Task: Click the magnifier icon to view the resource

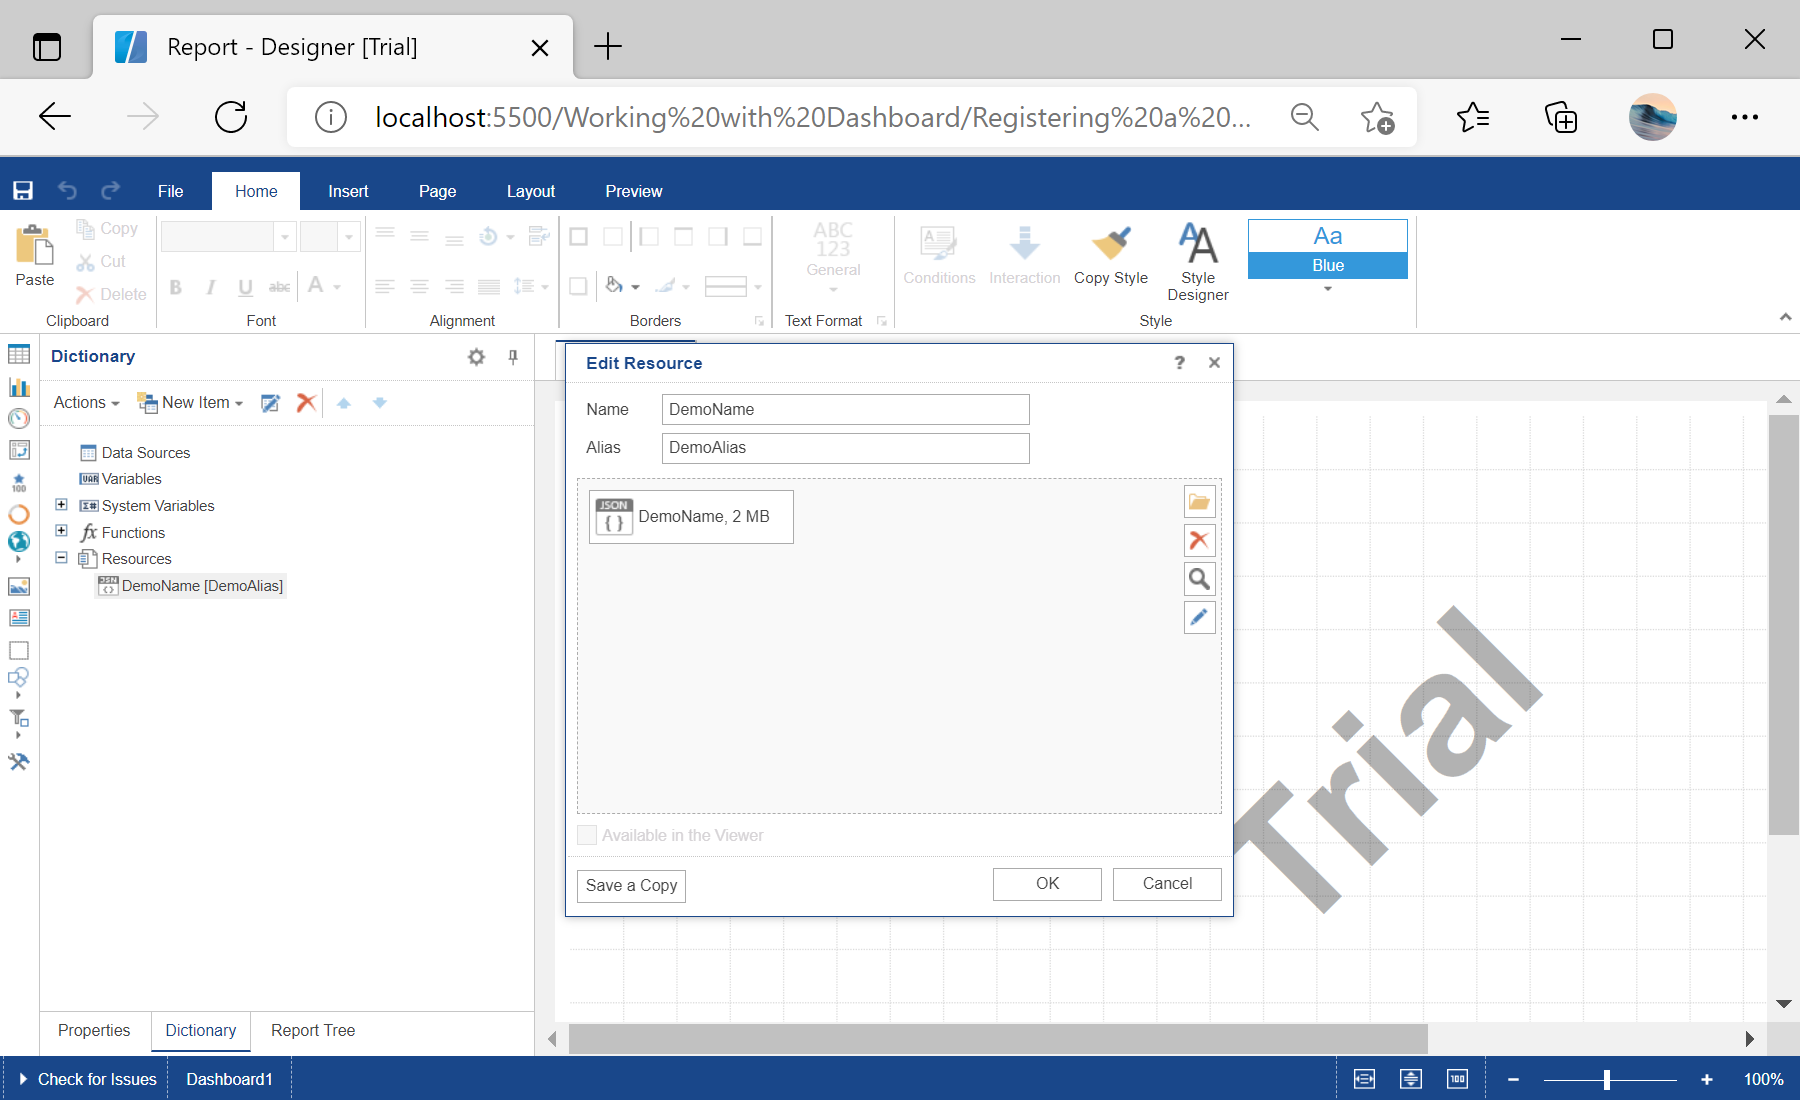Action: click(x=1199, y=579)
